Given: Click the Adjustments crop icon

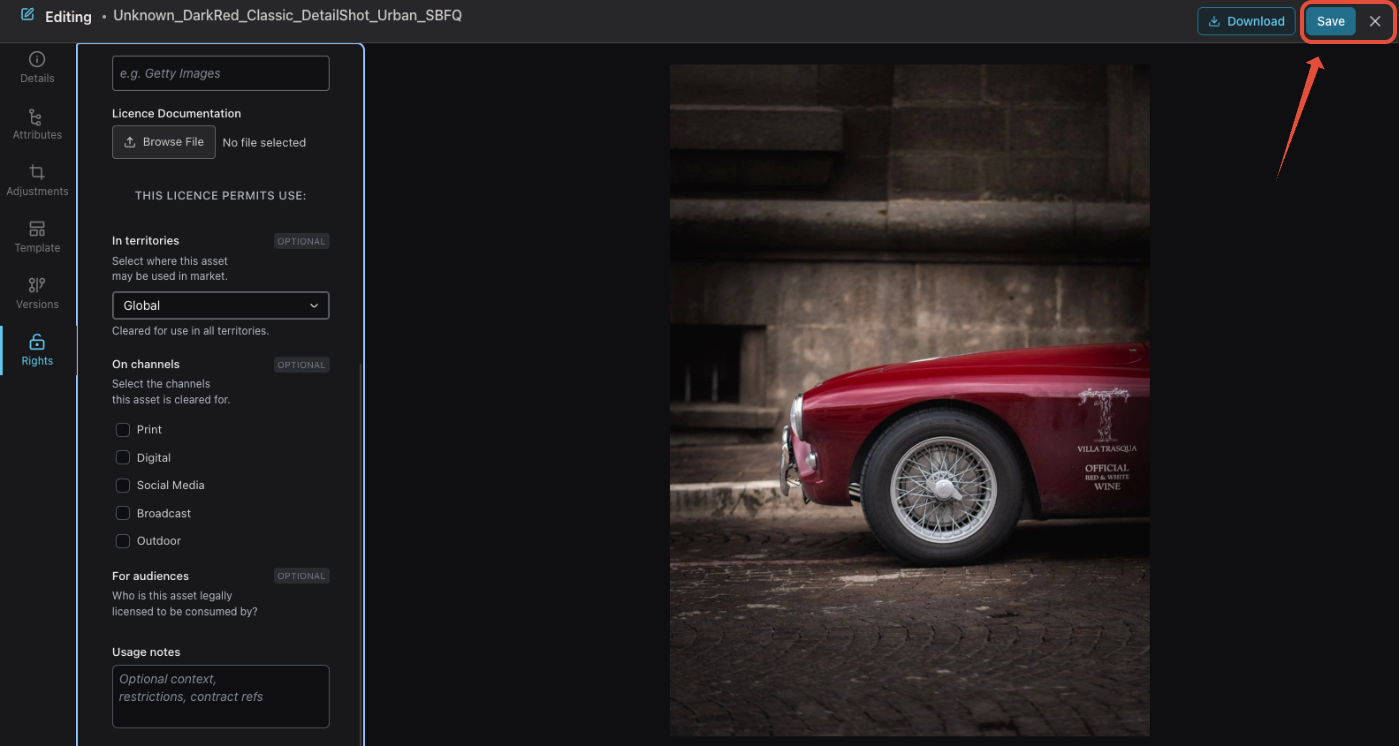Looking at the screenshot, I should pyautogui.click(x=37, y=172).
